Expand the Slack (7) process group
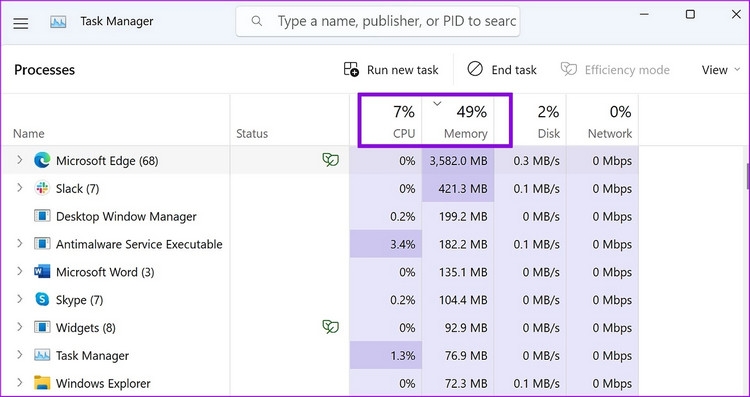This screenshot has height=397, width=750. pos(20,187)
